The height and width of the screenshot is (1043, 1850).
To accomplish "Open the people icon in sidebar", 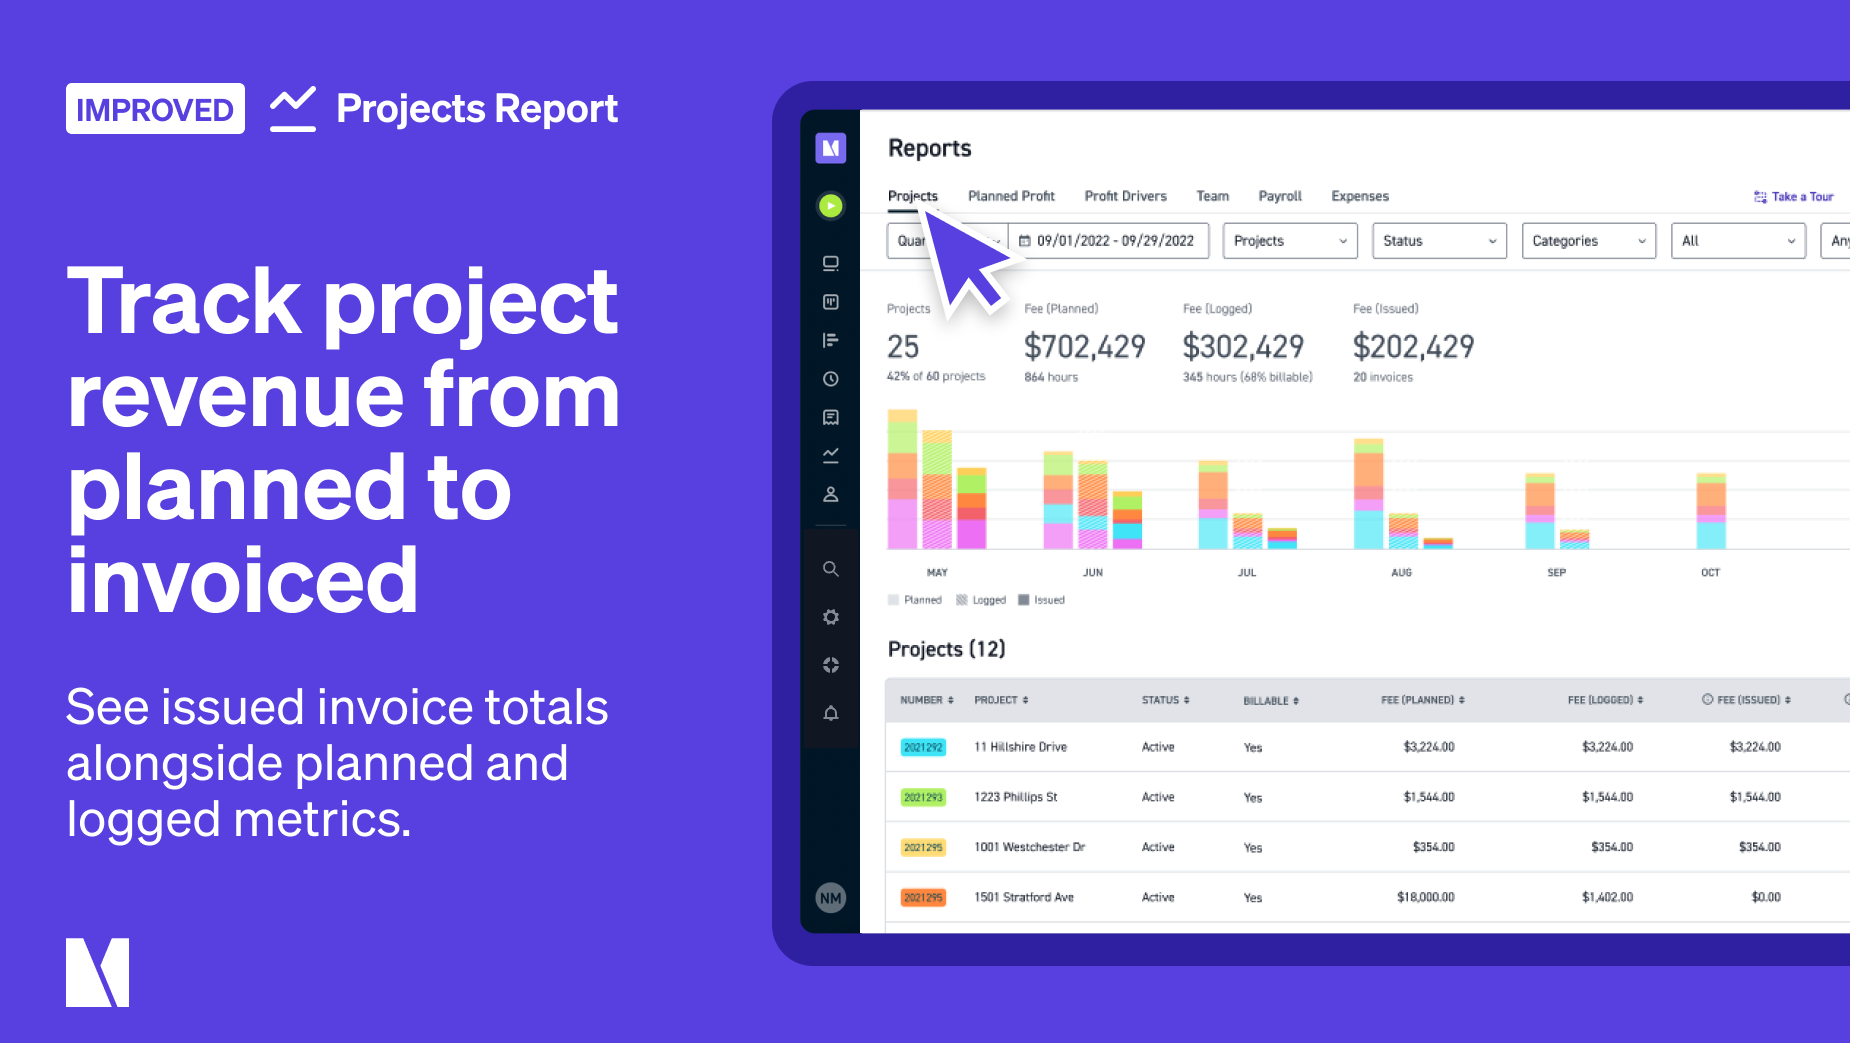I will tap(830, 494).
